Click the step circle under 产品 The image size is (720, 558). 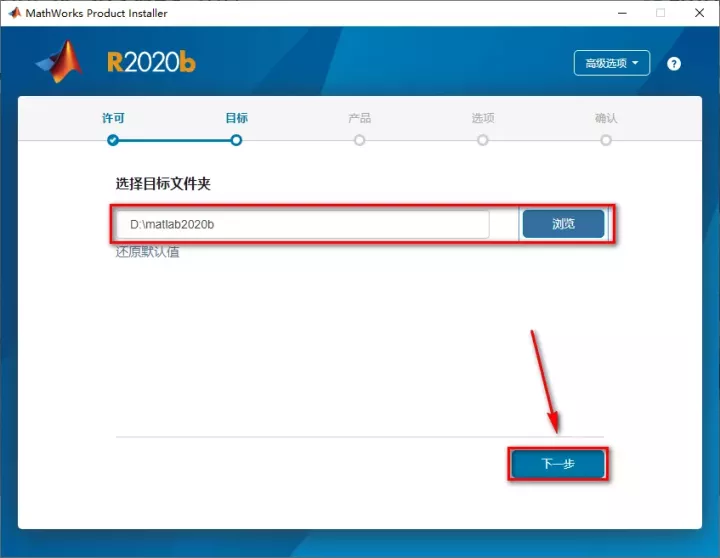coord(359,140)
